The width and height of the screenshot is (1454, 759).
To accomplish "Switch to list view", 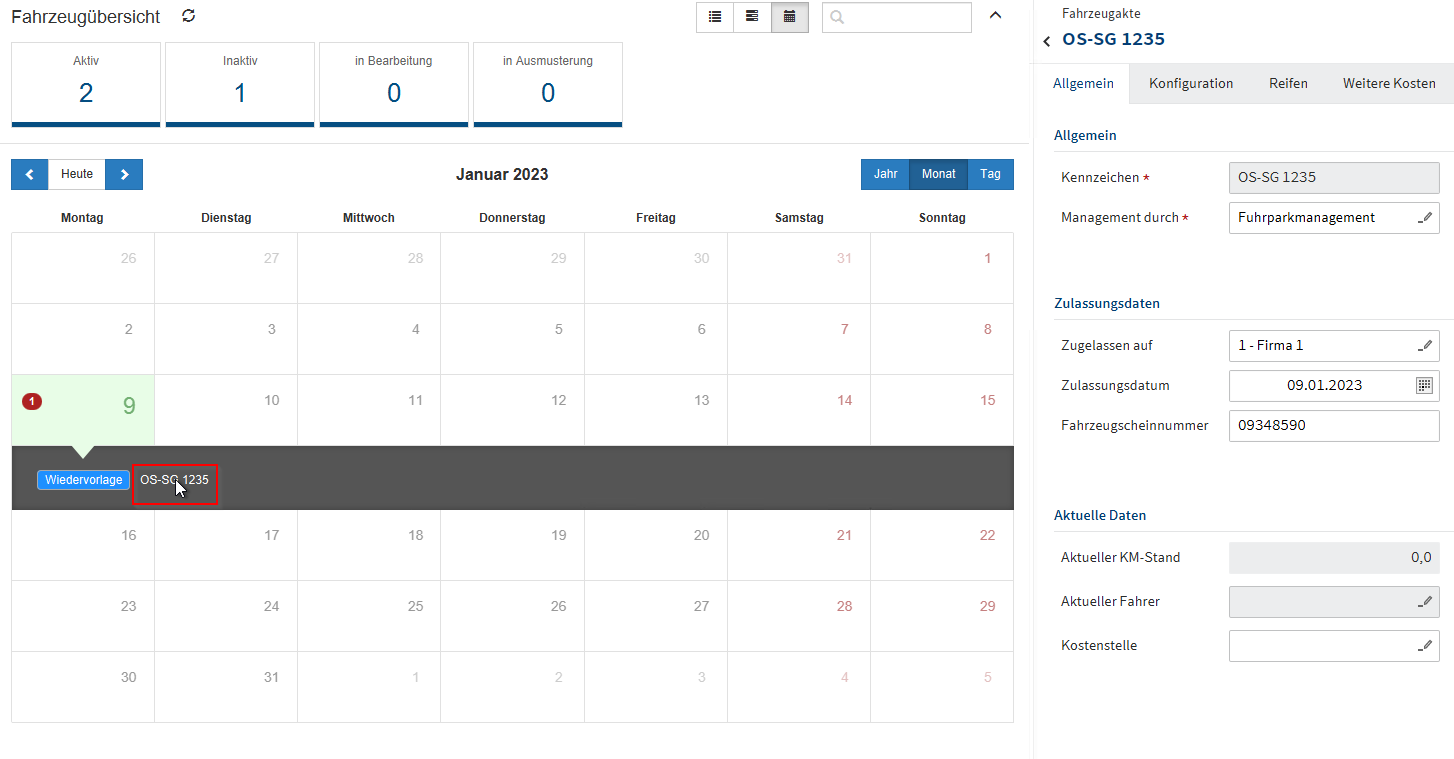I will 715,17.
